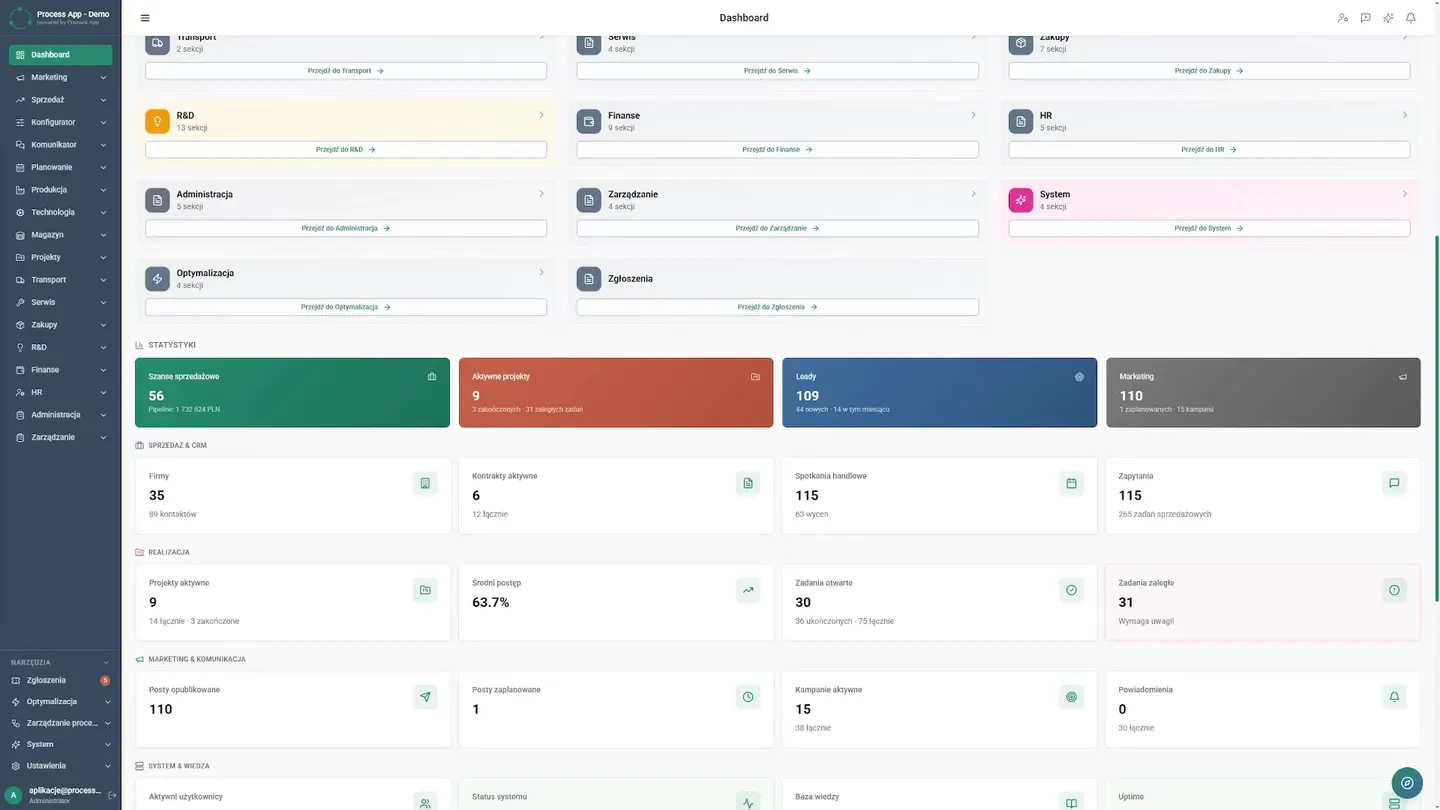Toggle the hamburger sidebar menu
The image size is (1440, 810).
tap(145, 18)
